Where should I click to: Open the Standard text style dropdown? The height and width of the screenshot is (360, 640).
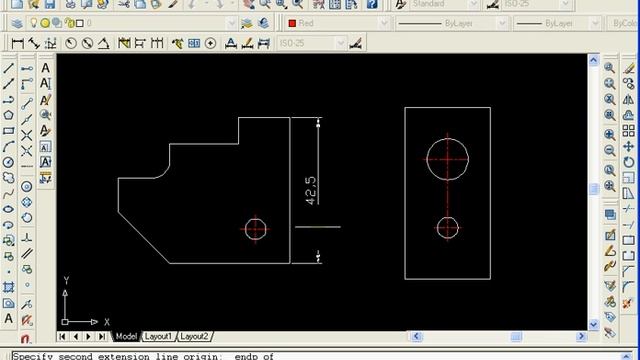coord(473,4)
